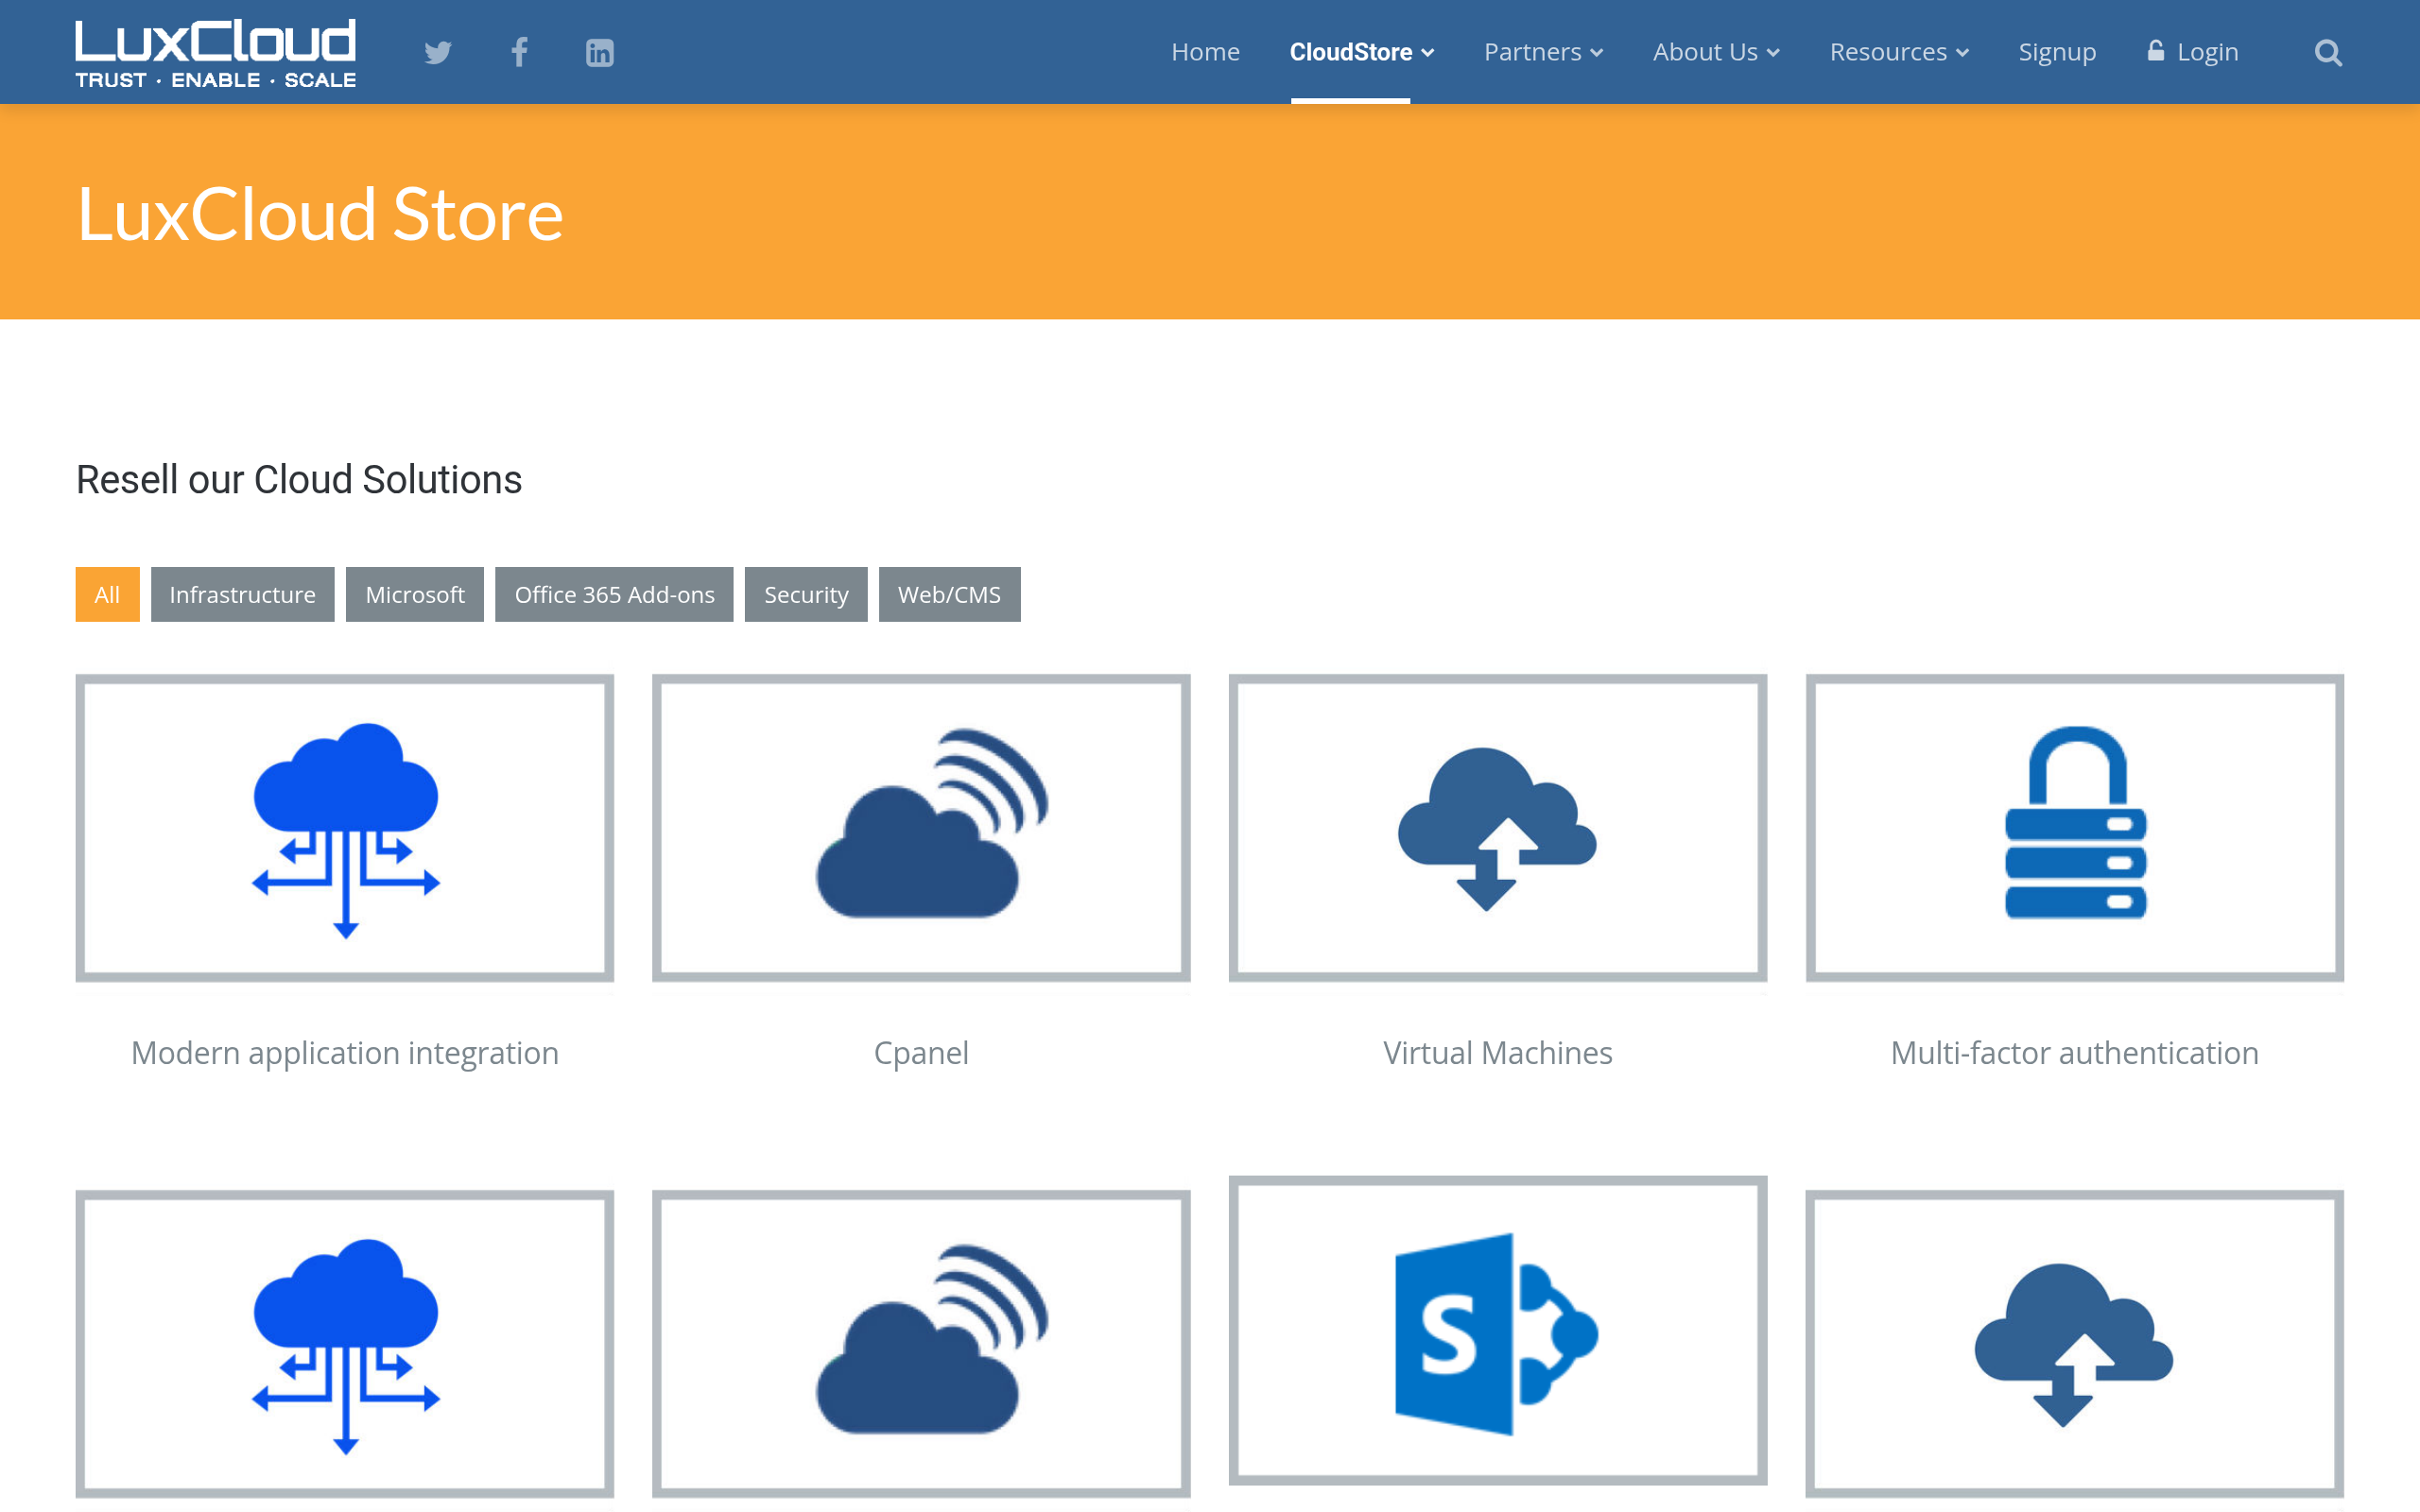This screenshot has height=1512, width=2420.
Task: Click the padlock icon beside Login
Action: 2155,50
